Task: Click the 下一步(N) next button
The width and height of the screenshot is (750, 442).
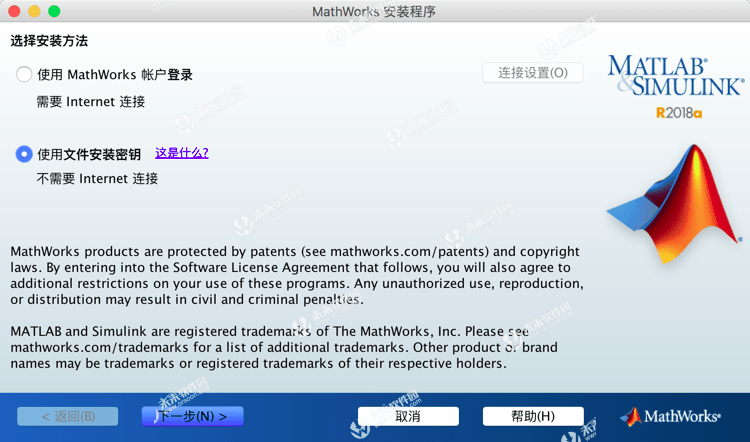Action: pyautogui.click(x=192, y=416)
